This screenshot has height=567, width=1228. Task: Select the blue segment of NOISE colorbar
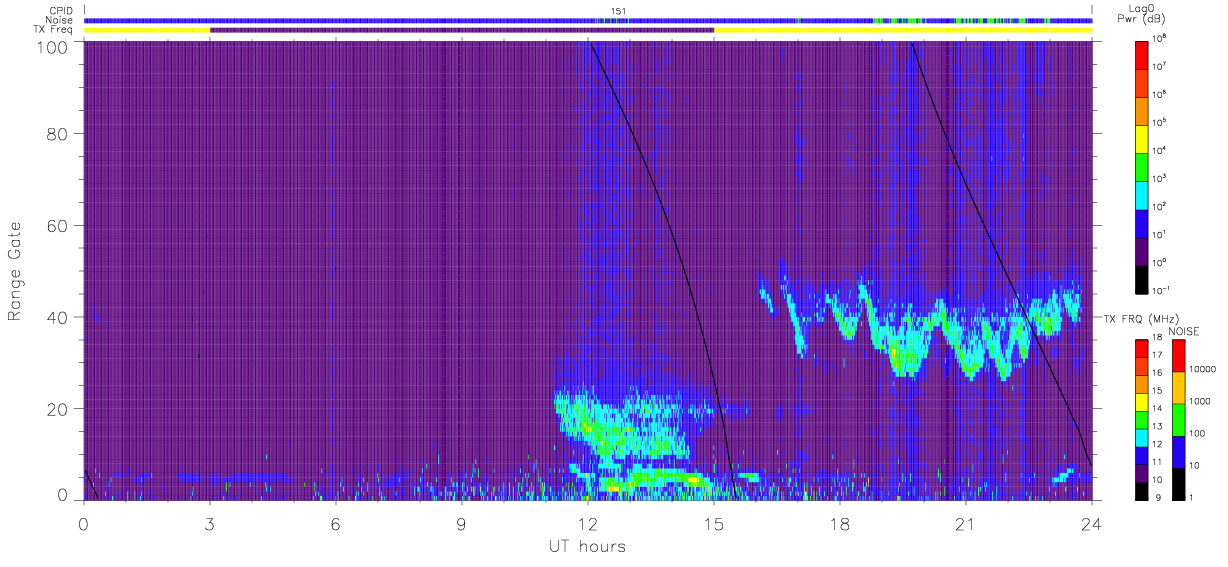[x=1178, y=452]
